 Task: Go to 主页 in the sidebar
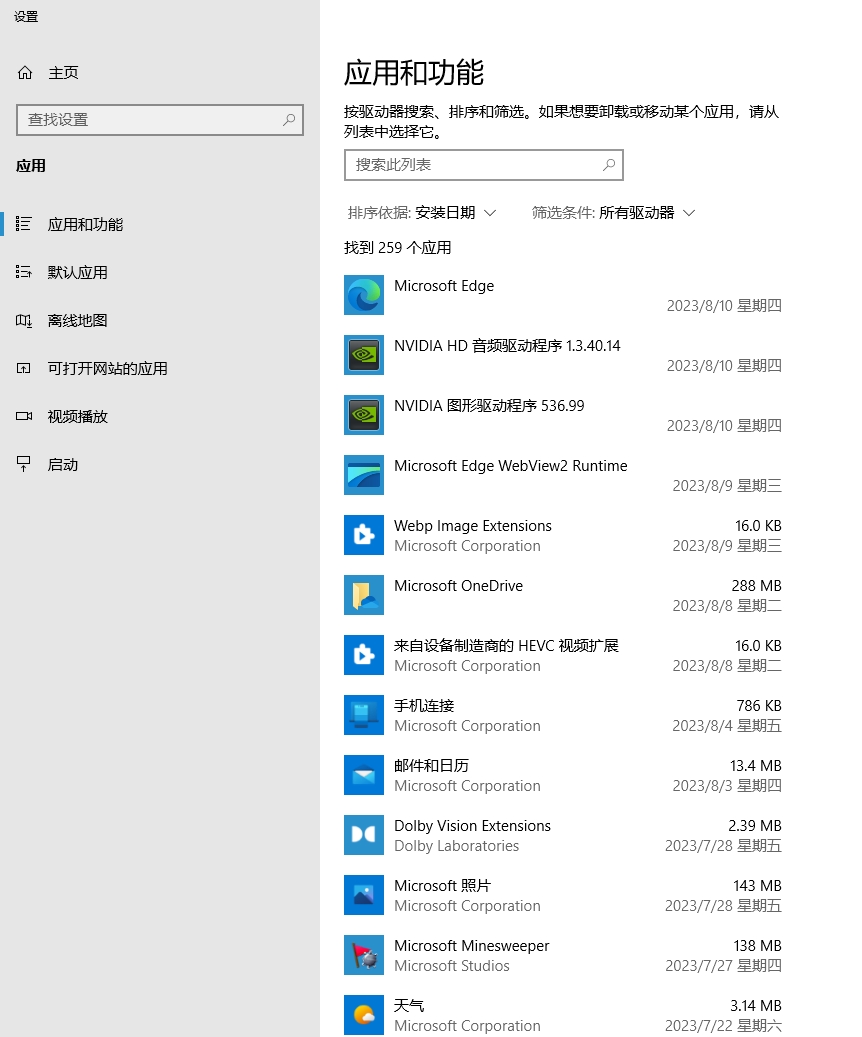[64, 73]
